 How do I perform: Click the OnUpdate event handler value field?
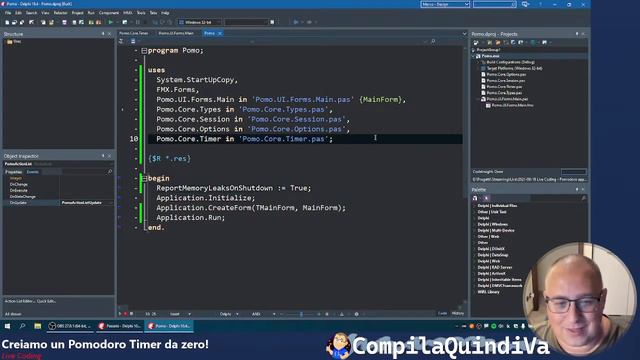coord(87,202)
